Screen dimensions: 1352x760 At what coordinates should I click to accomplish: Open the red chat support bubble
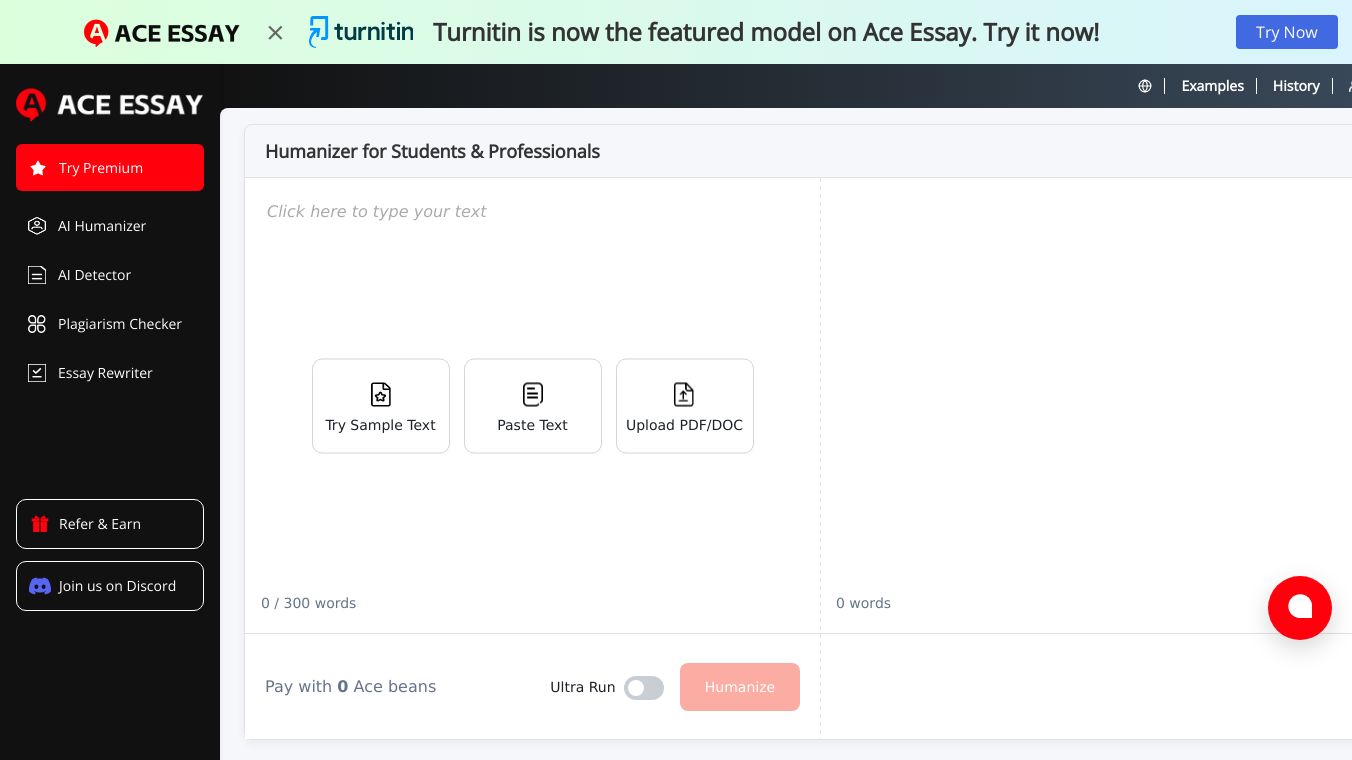(1299, 607)
